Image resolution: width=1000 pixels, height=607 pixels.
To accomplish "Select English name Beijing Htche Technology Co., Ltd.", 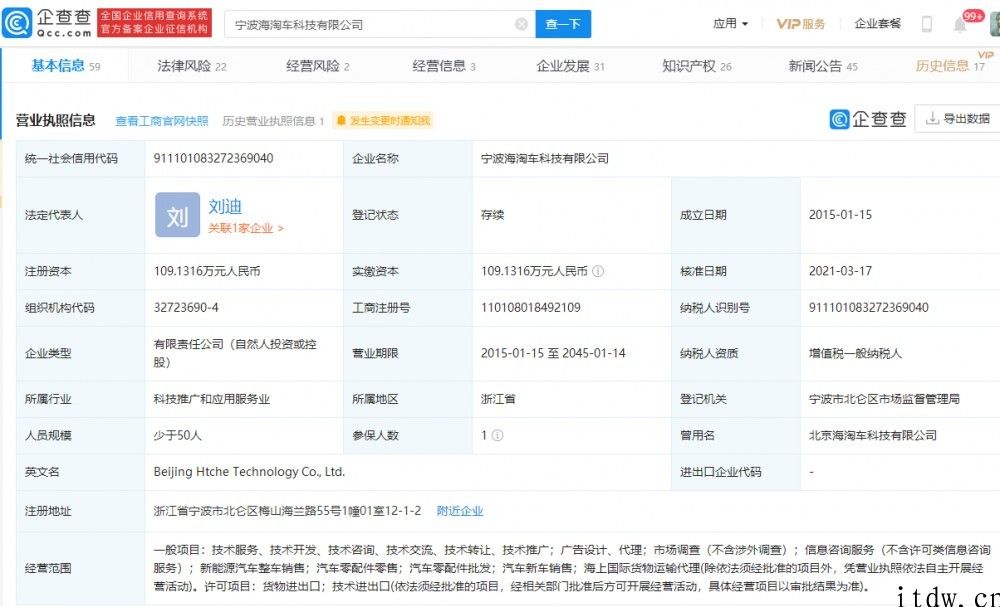I will pyautogui.click(x=249, y=472).
